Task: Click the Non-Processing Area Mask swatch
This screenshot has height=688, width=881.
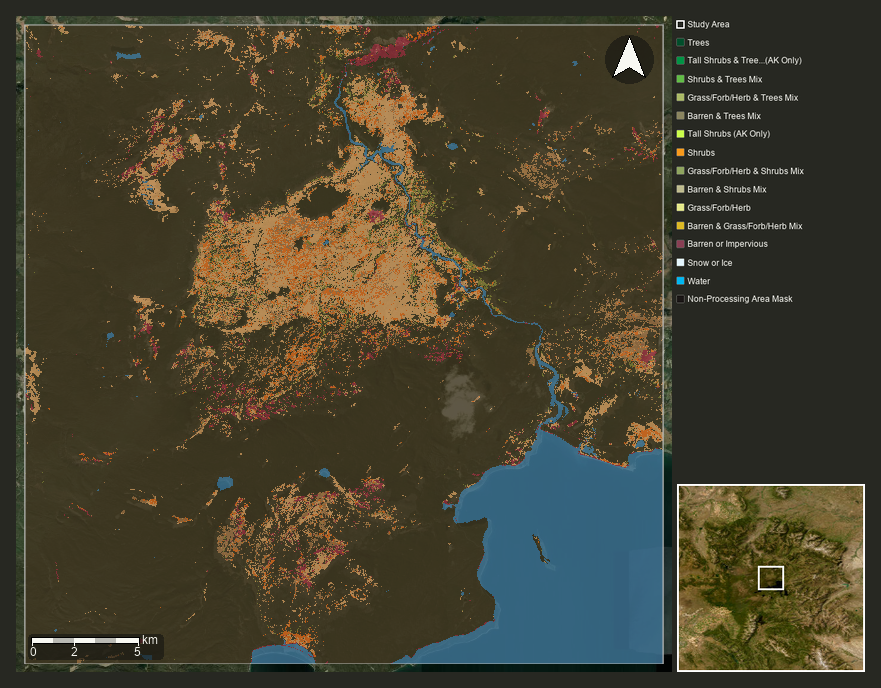Action: (x=680, y=299)
